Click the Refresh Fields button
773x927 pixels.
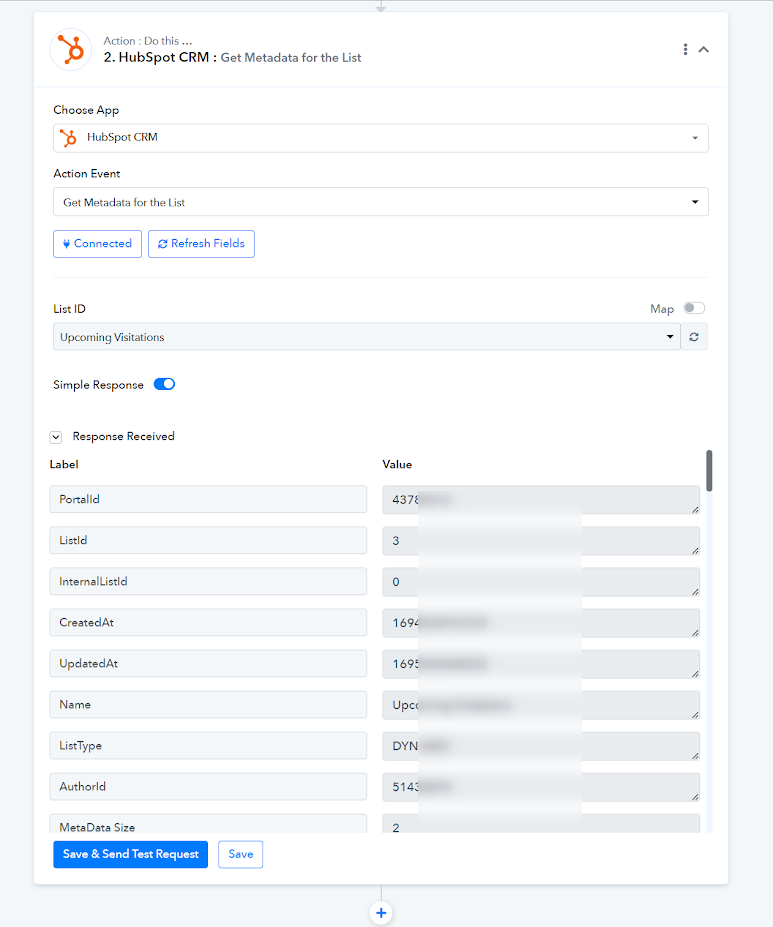coord(202,244)
